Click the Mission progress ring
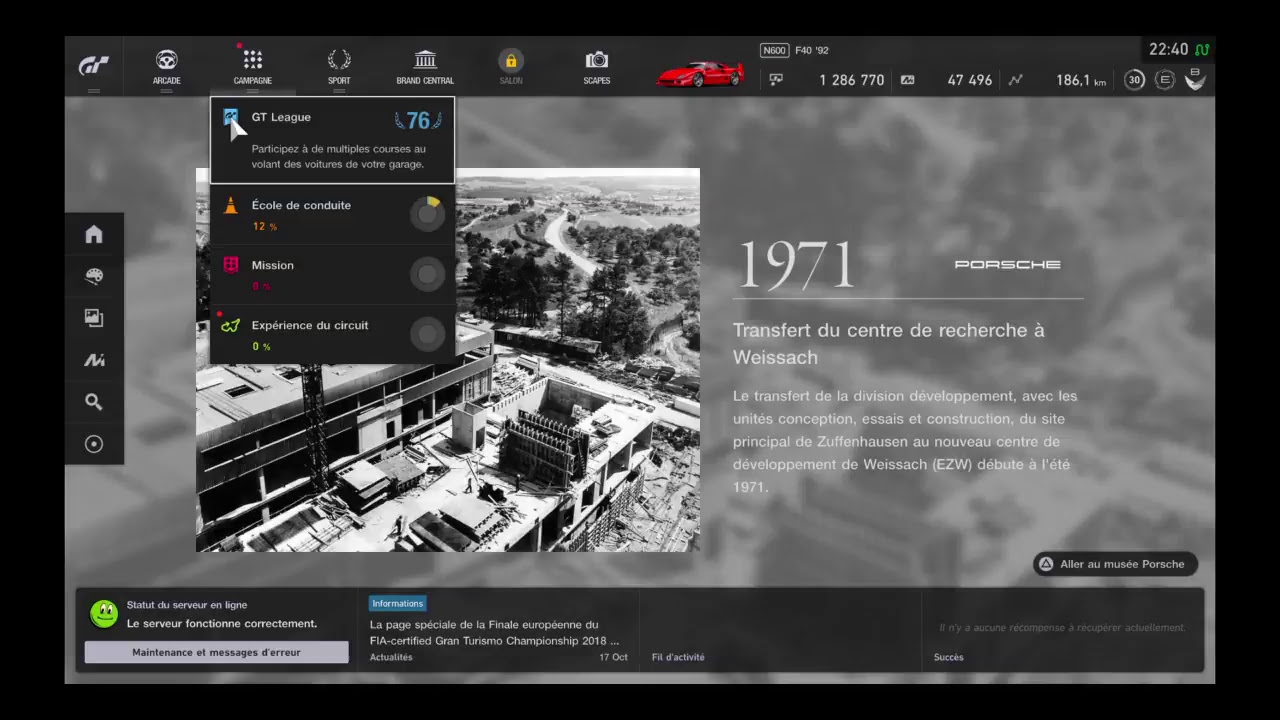 [x=427, y=274]
